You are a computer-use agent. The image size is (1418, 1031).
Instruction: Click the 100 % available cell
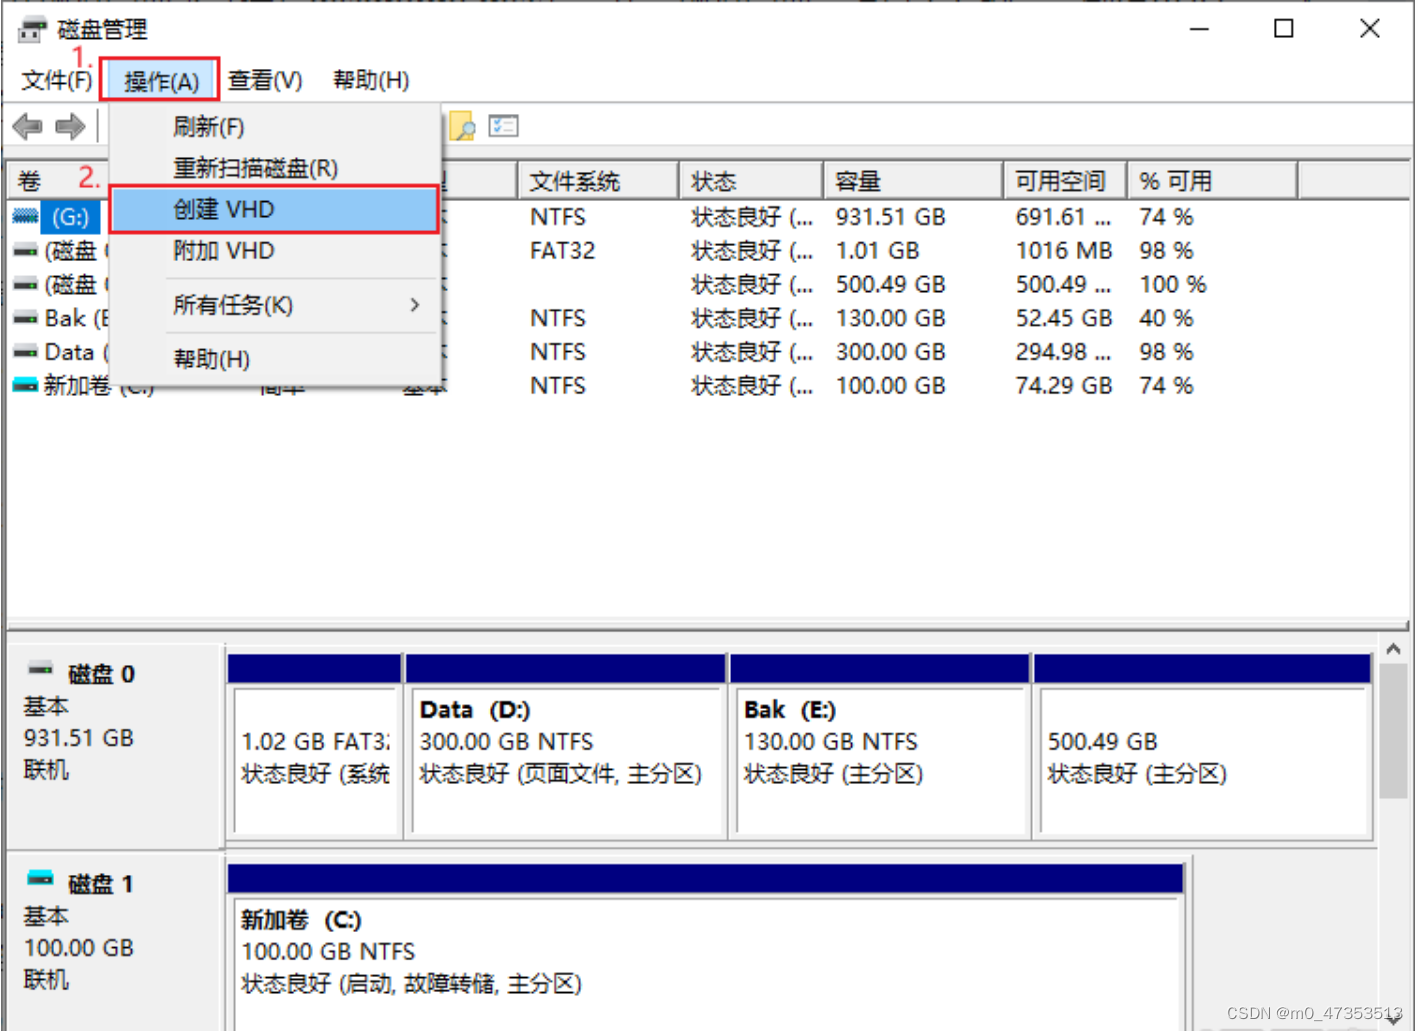[1173, 285]
